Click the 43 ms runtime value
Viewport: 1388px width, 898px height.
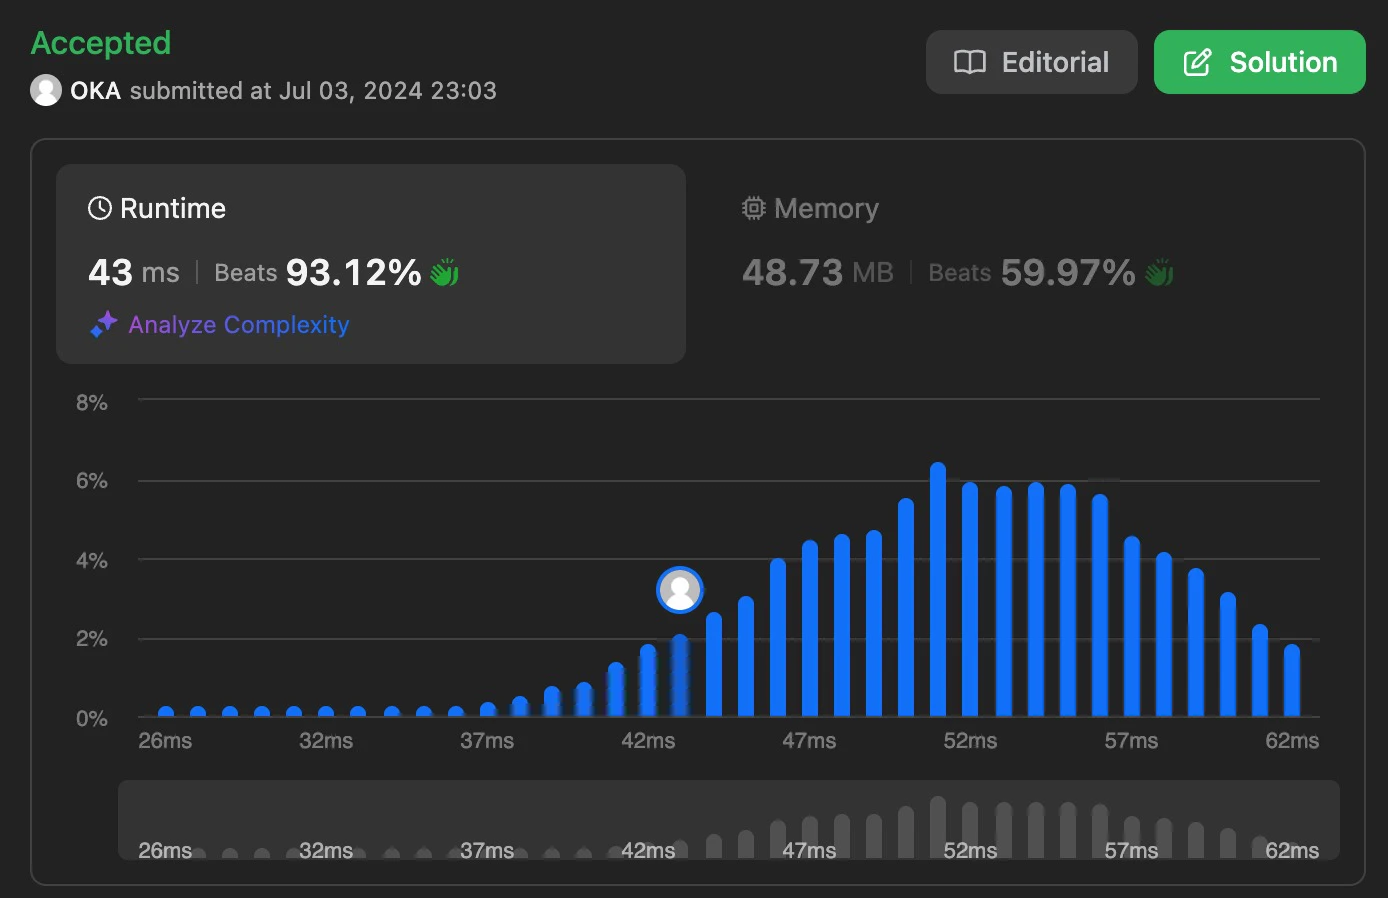point(134,272)
